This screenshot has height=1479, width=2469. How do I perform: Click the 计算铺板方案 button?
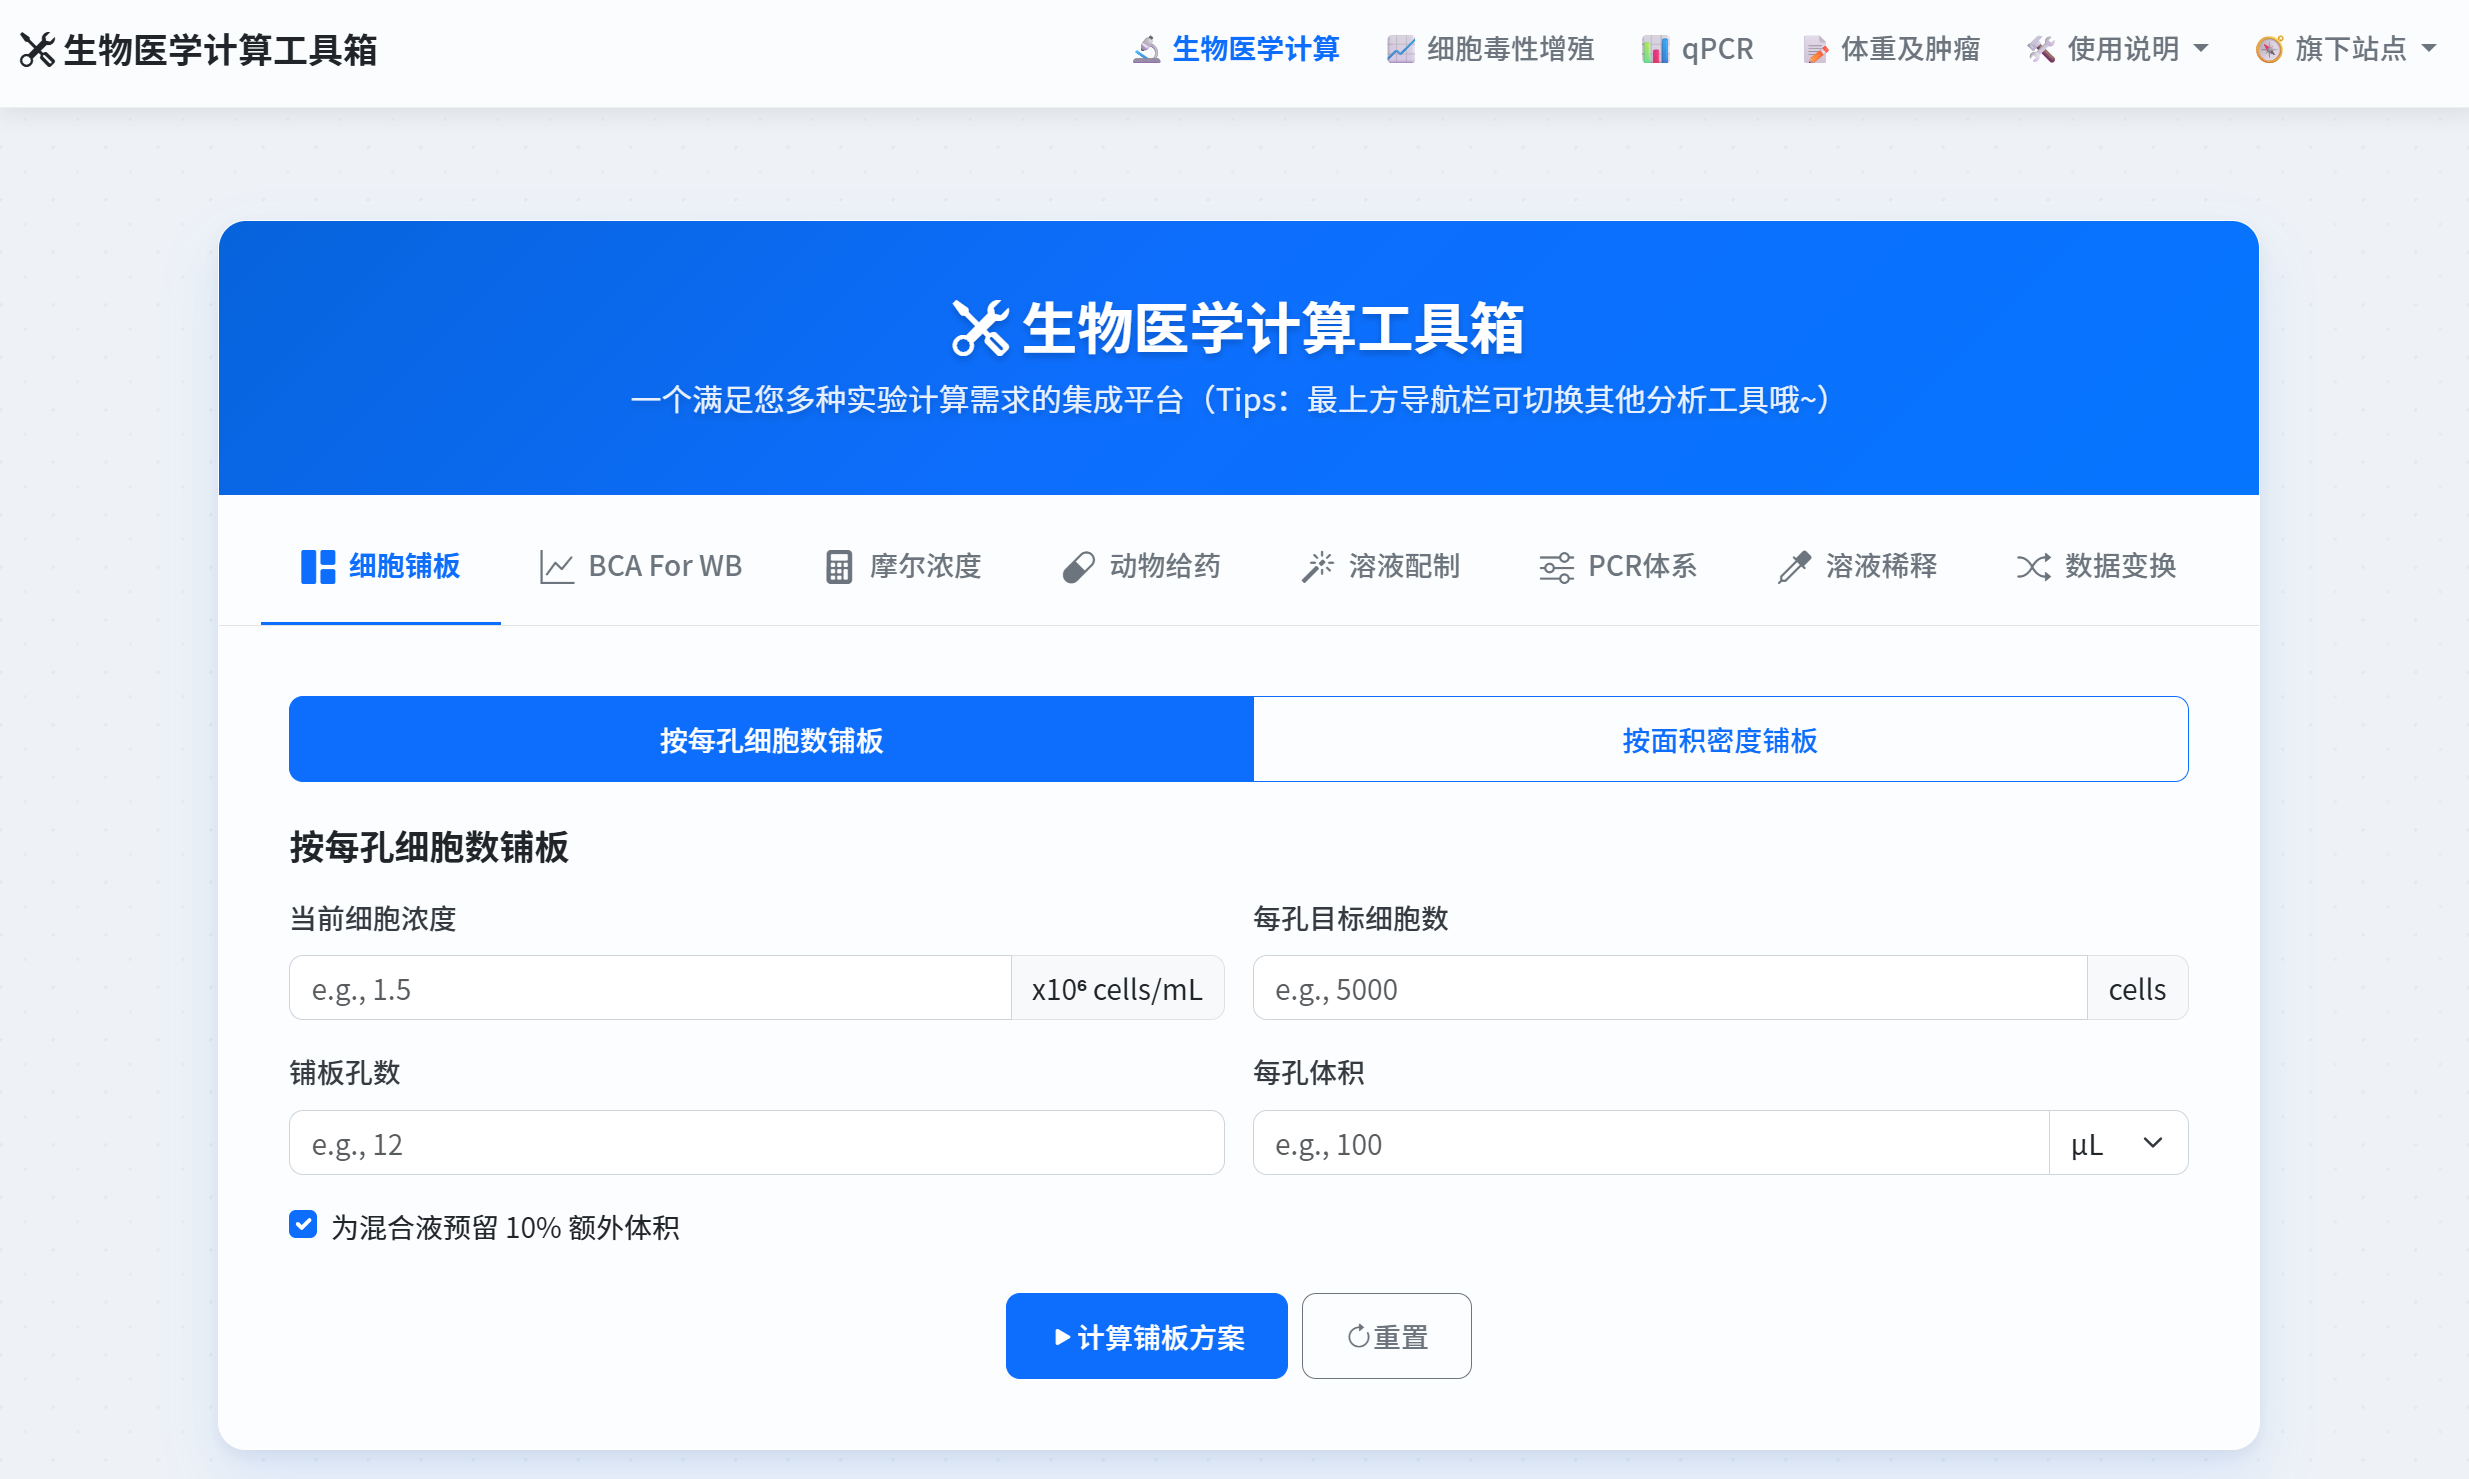1146,1336
